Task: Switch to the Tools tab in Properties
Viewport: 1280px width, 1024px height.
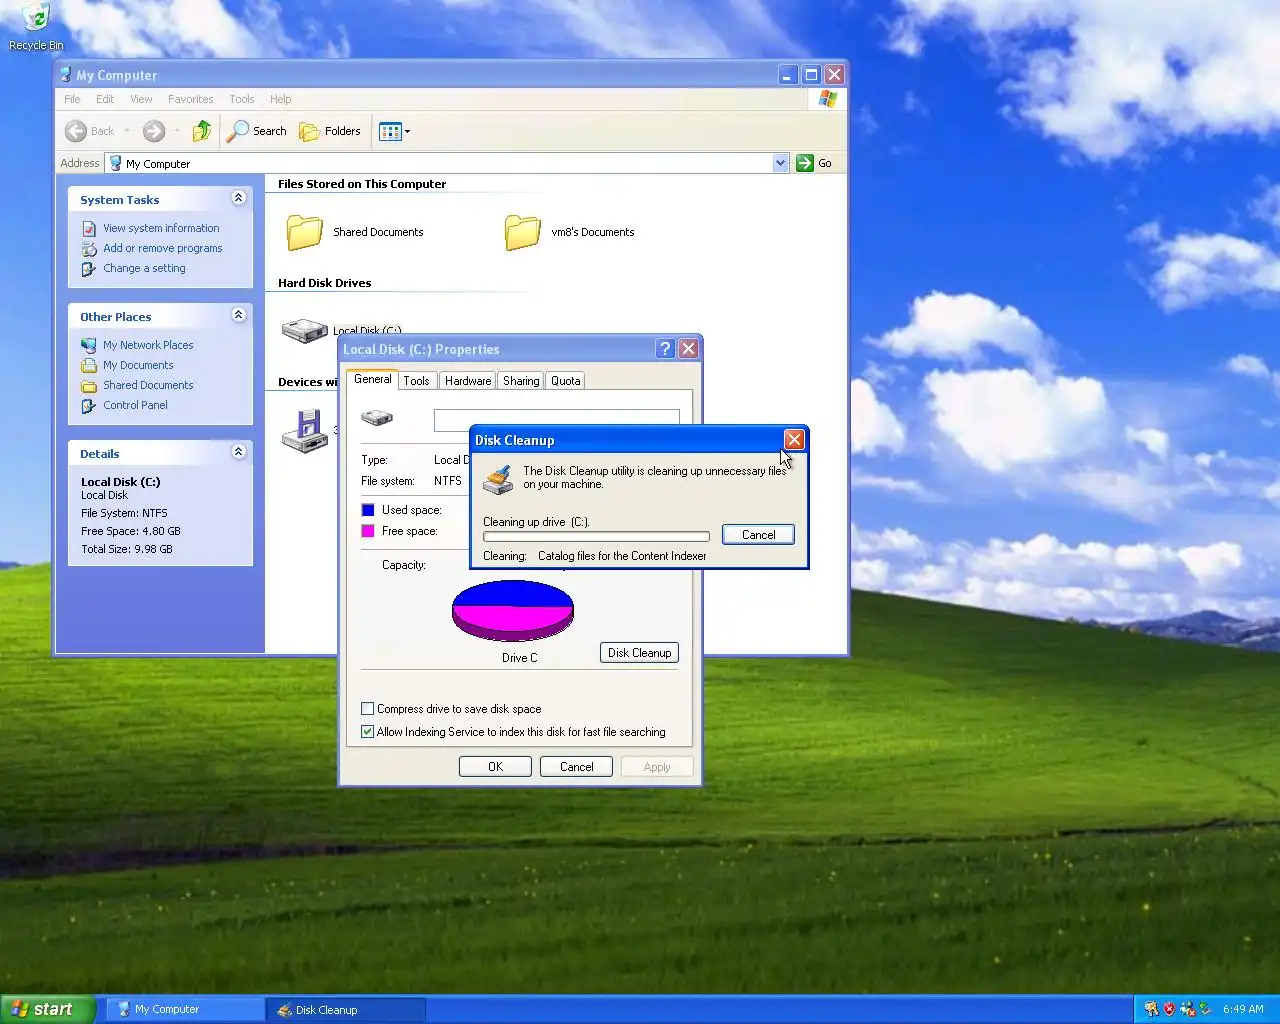Action: 417,381
